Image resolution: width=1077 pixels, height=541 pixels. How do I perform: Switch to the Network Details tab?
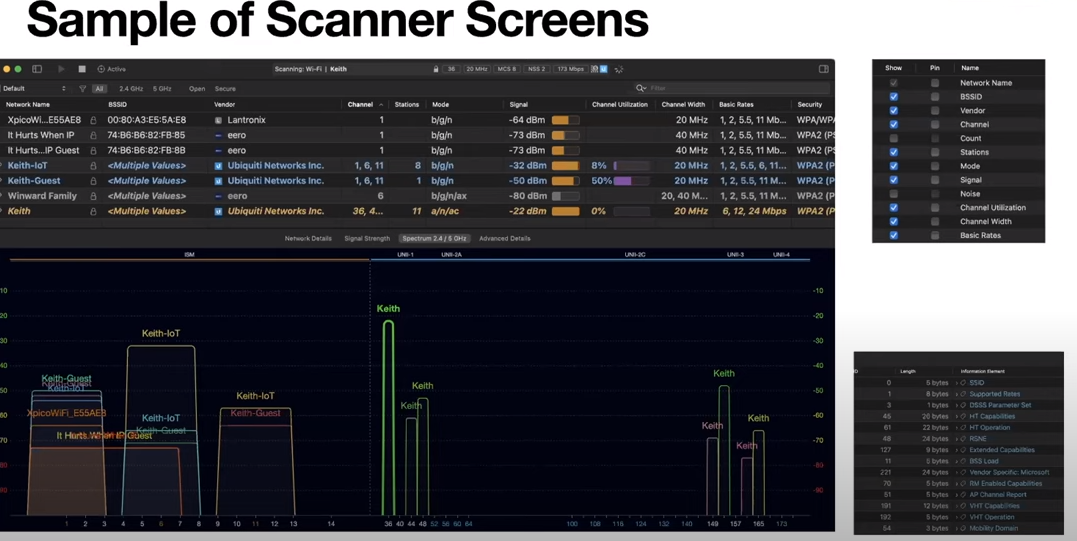coord(308,239)
